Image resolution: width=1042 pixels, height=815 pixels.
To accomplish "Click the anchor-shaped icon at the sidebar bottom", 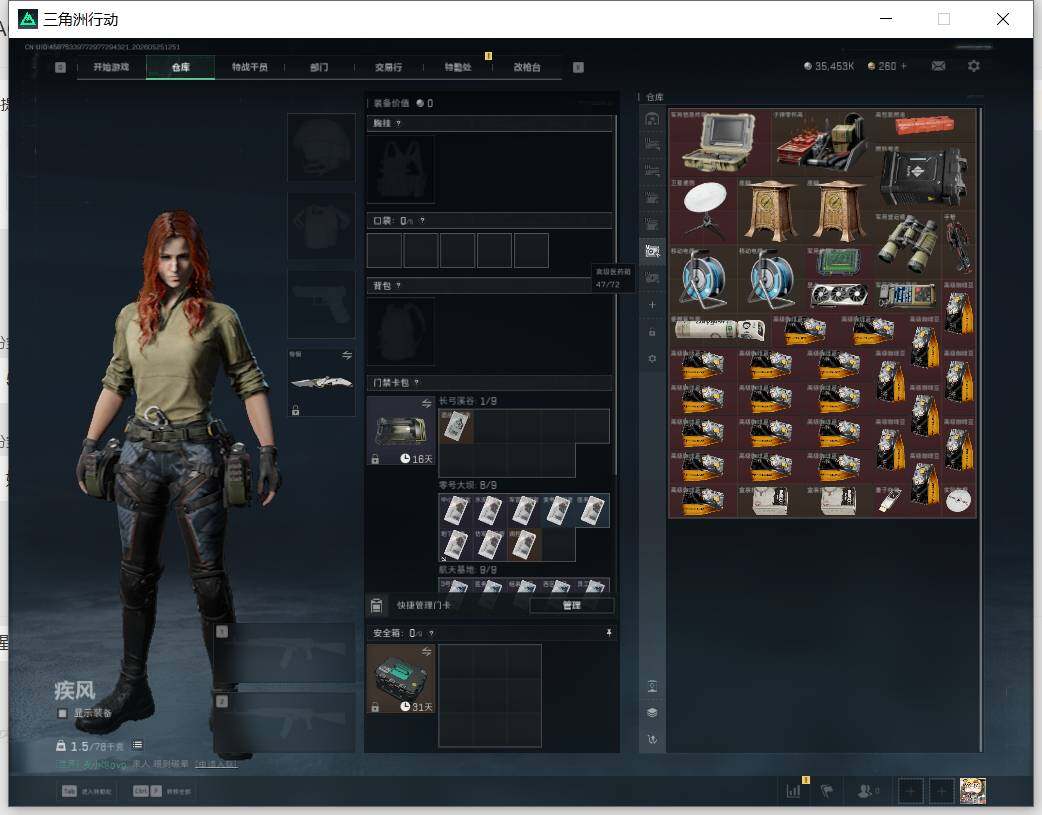I will coord(653,739).
